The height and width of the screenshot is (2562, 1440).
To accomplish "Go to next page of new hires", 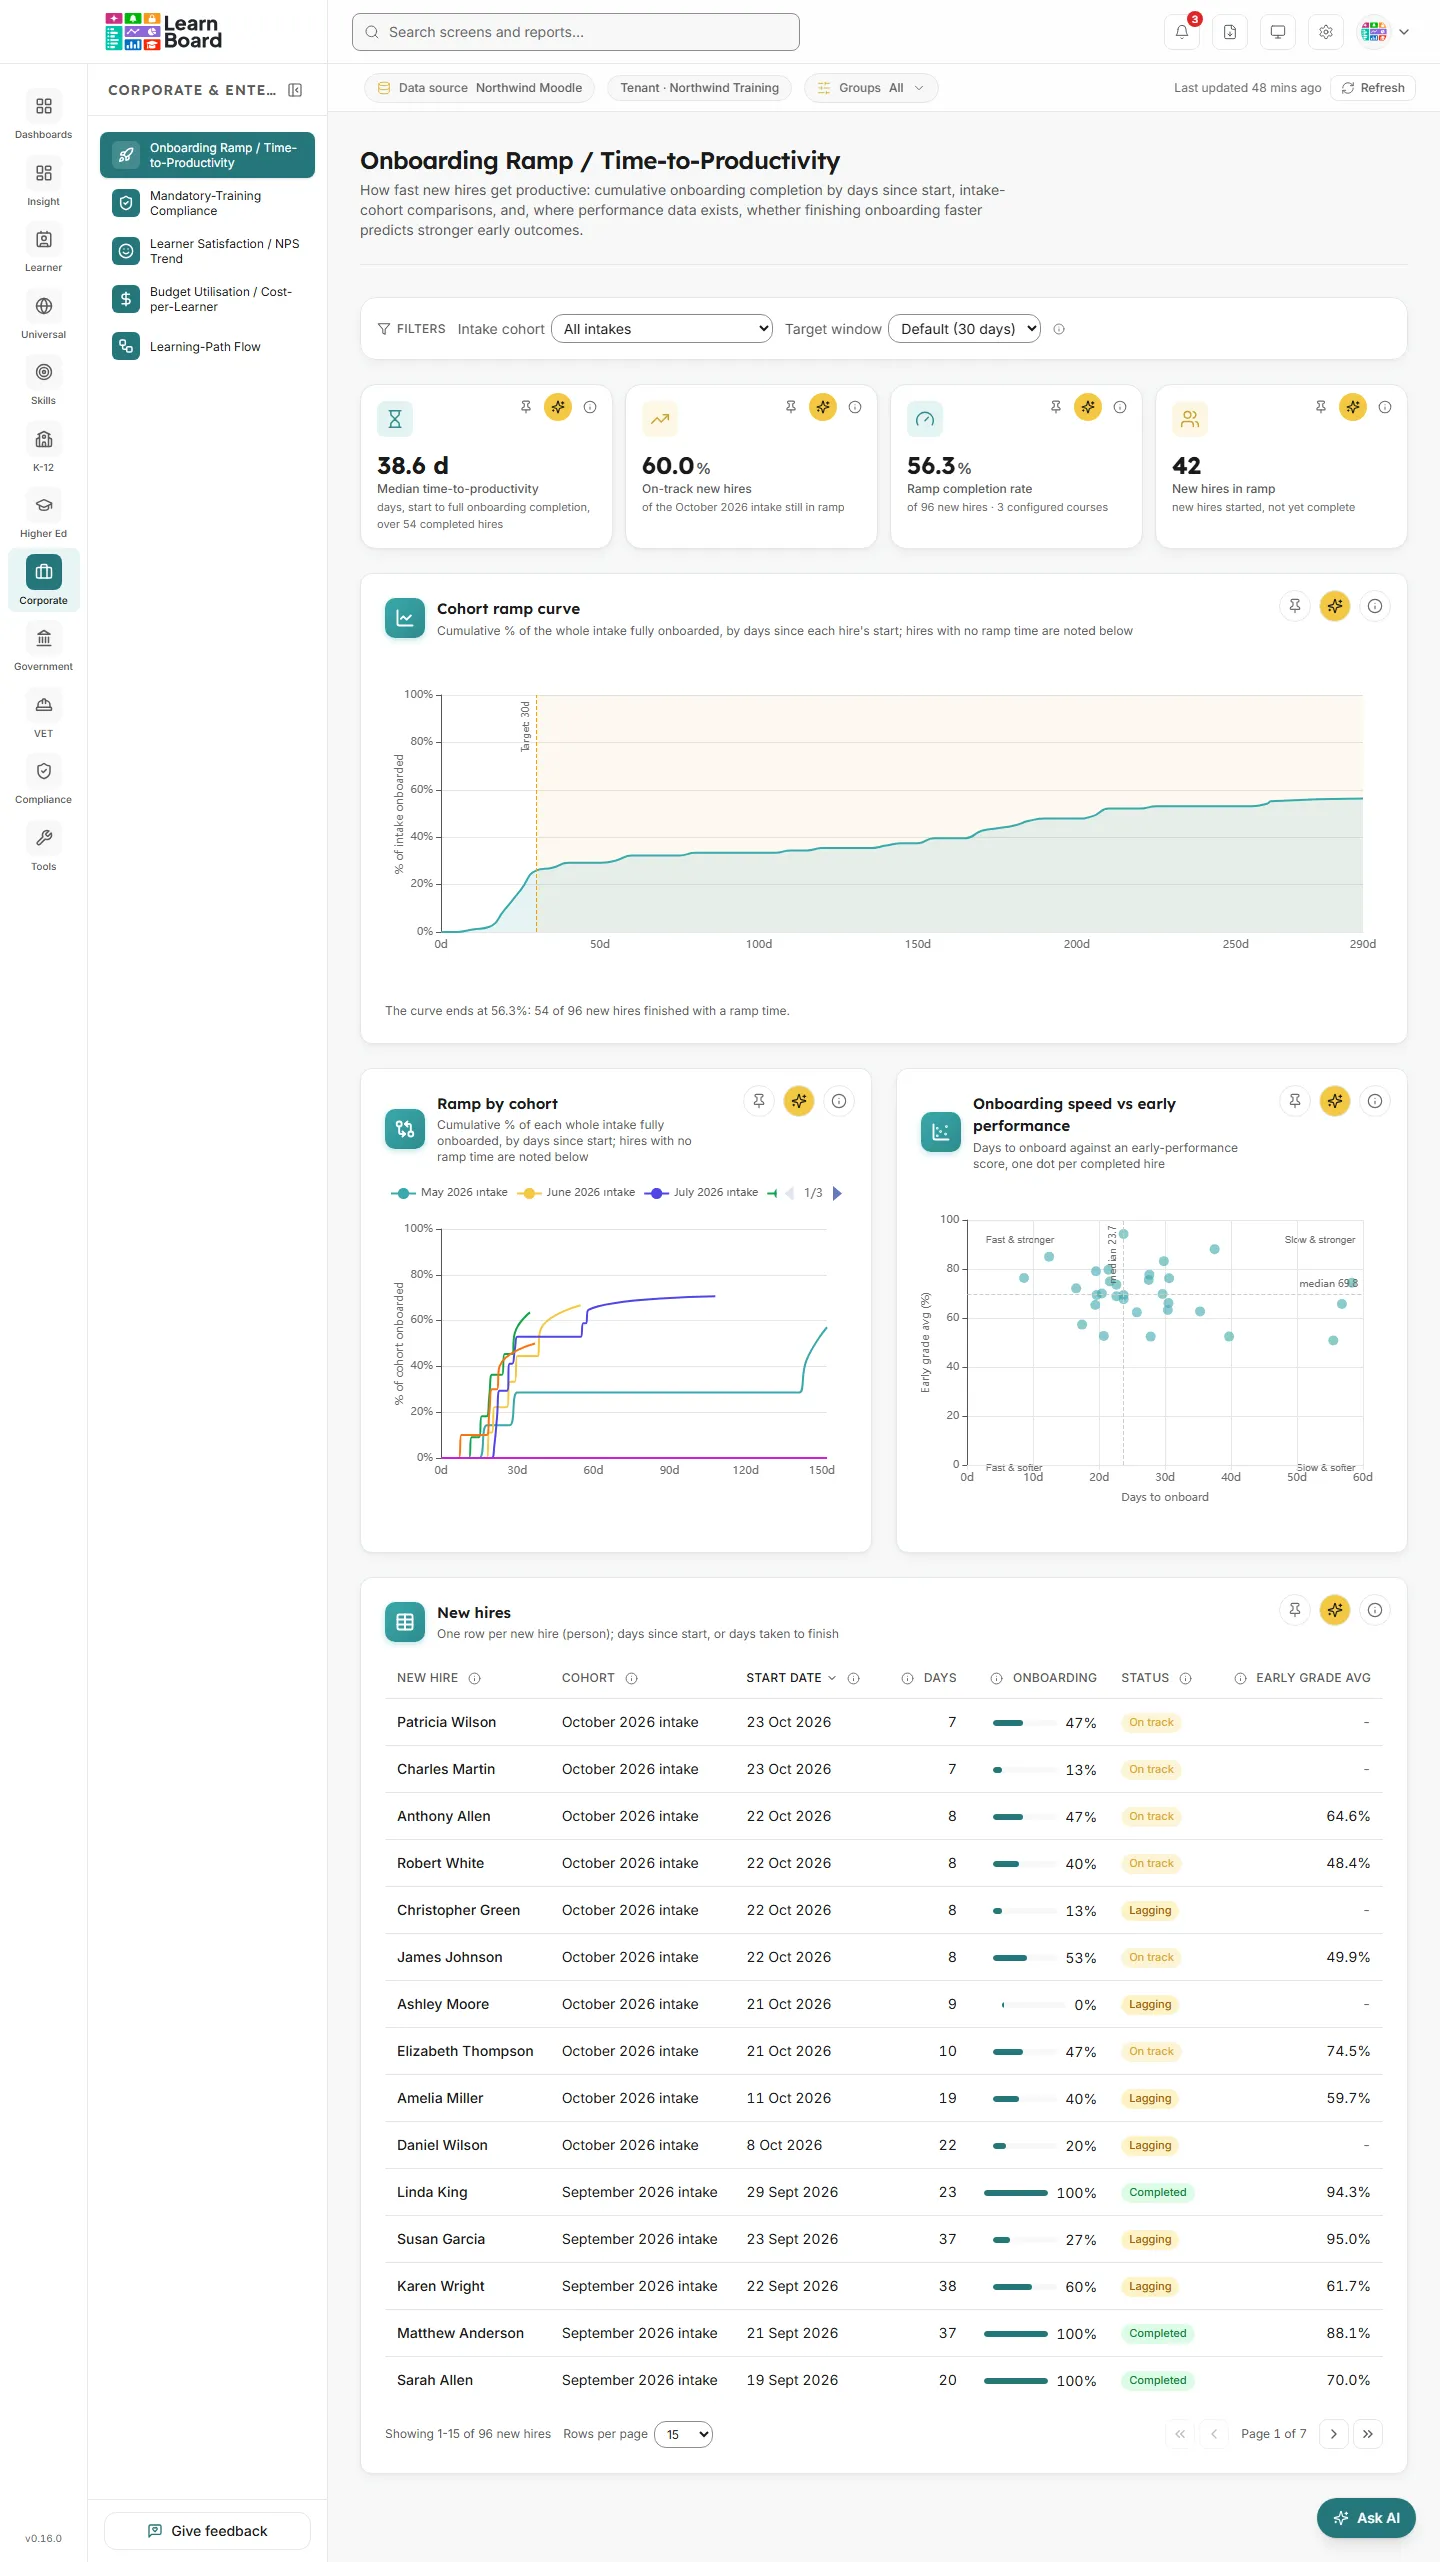I will pos(1333,2434).
